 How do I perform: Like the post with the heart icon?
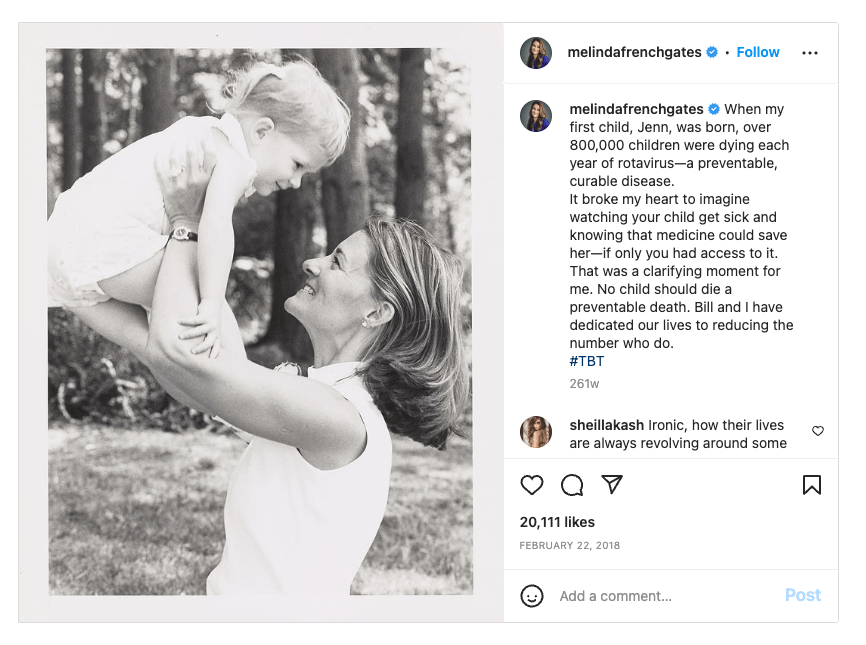(532, 485)
